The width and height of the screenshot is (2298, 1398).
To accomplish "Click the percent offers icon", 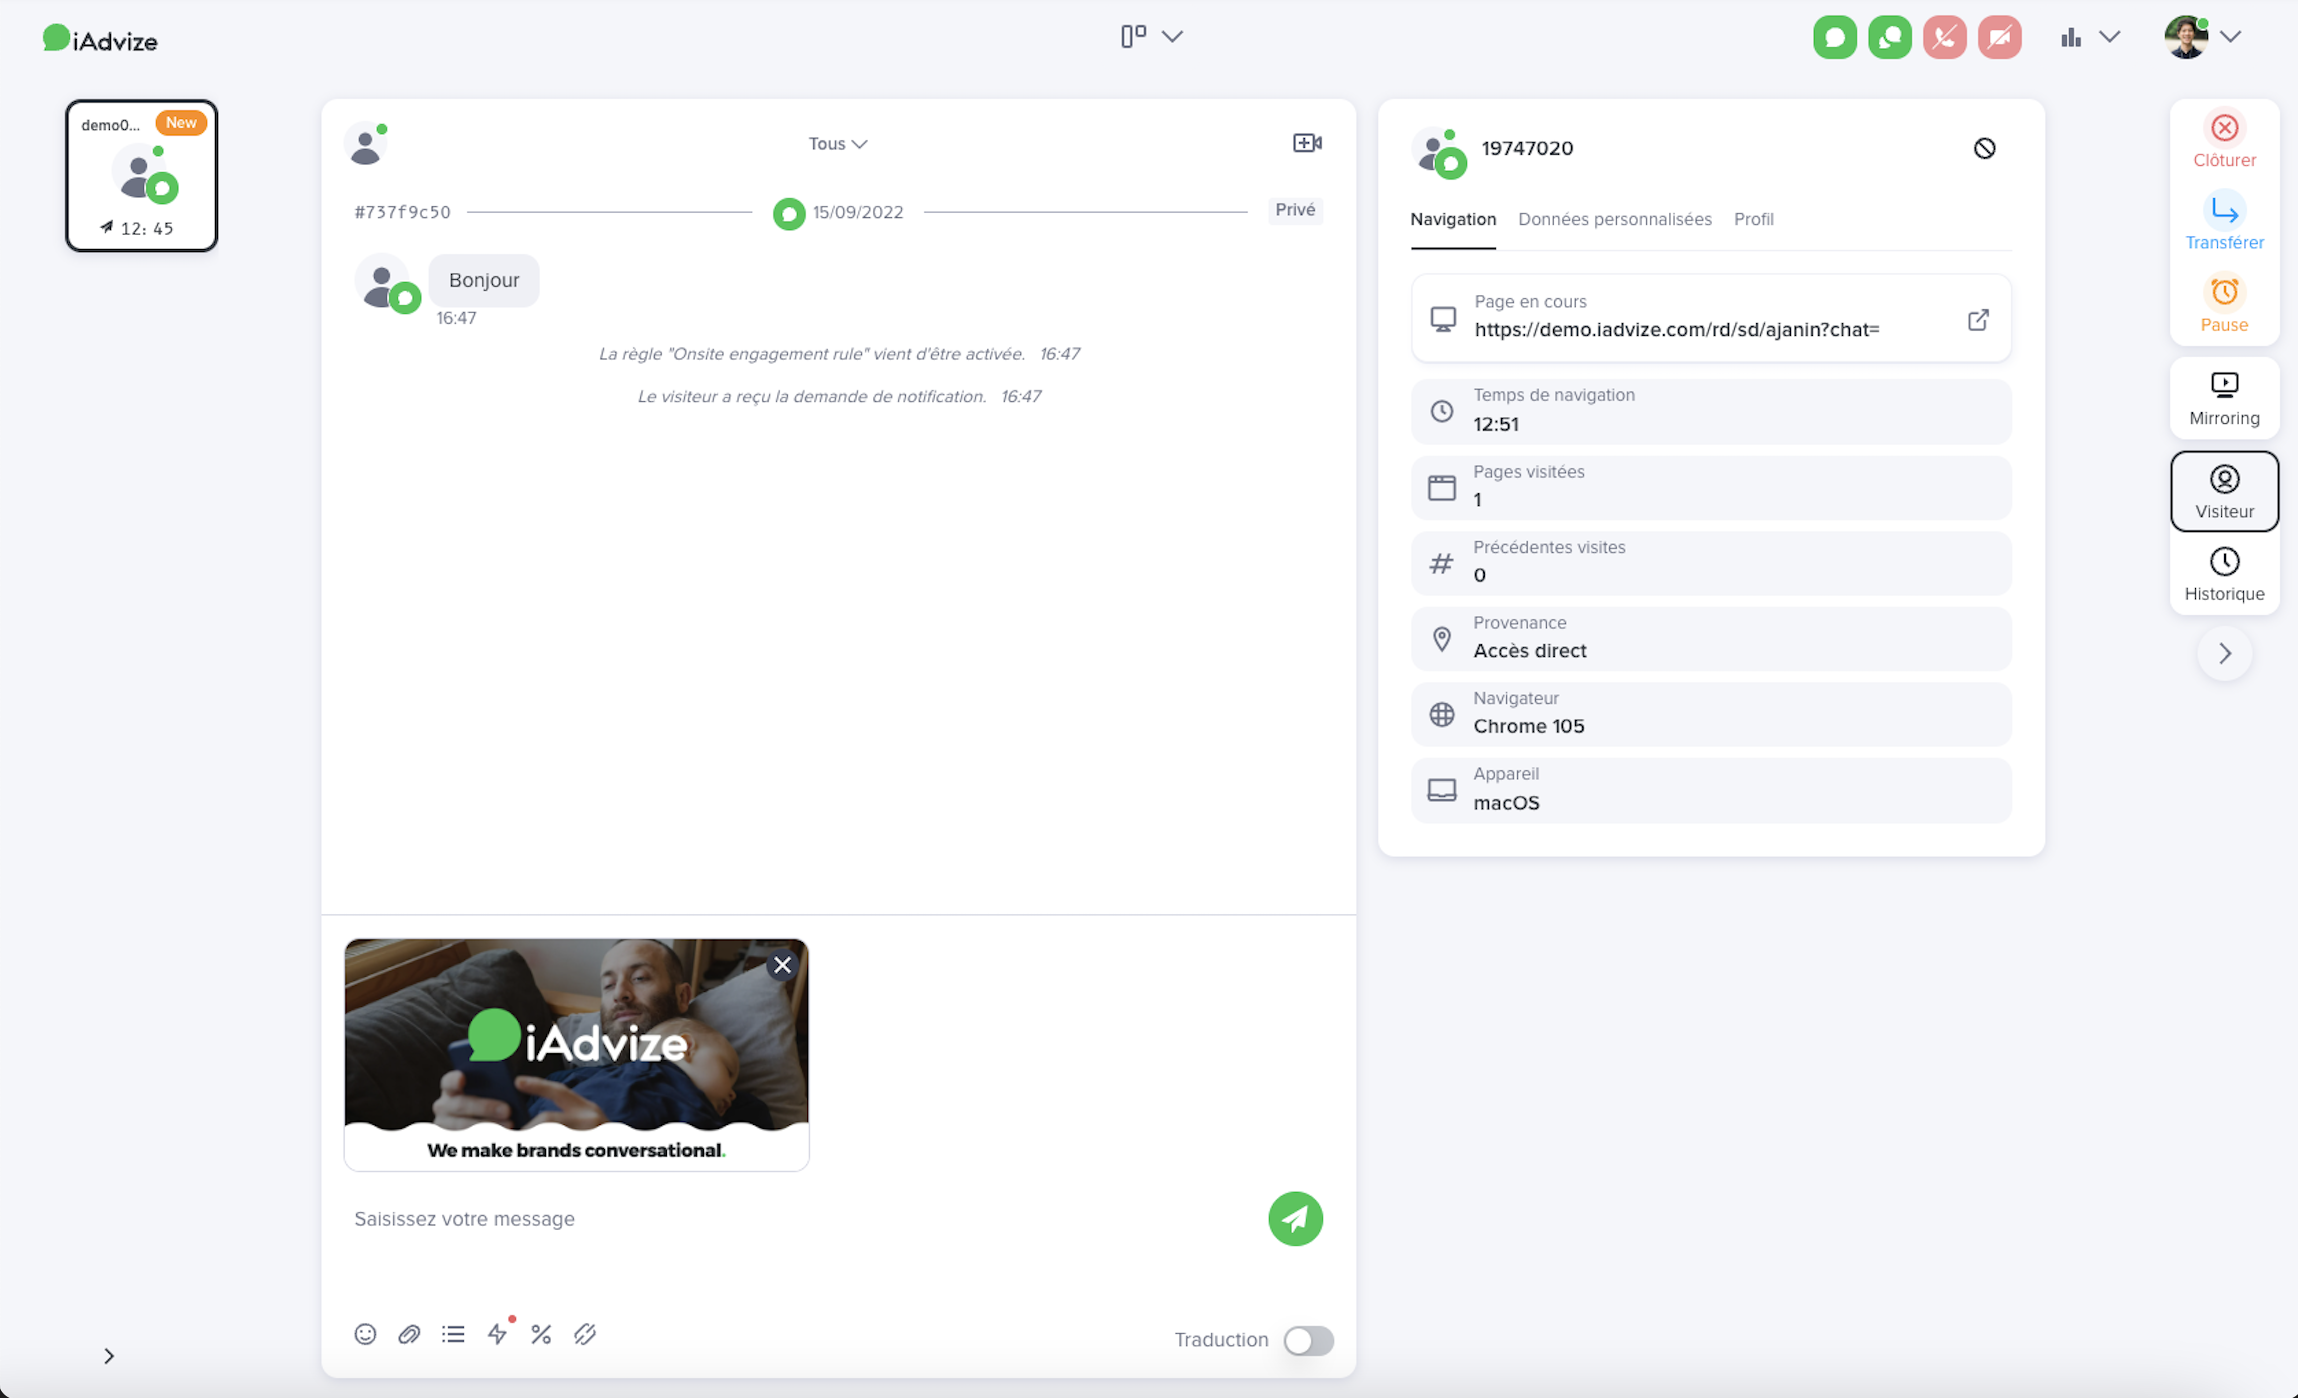I will click(541, 1334).
